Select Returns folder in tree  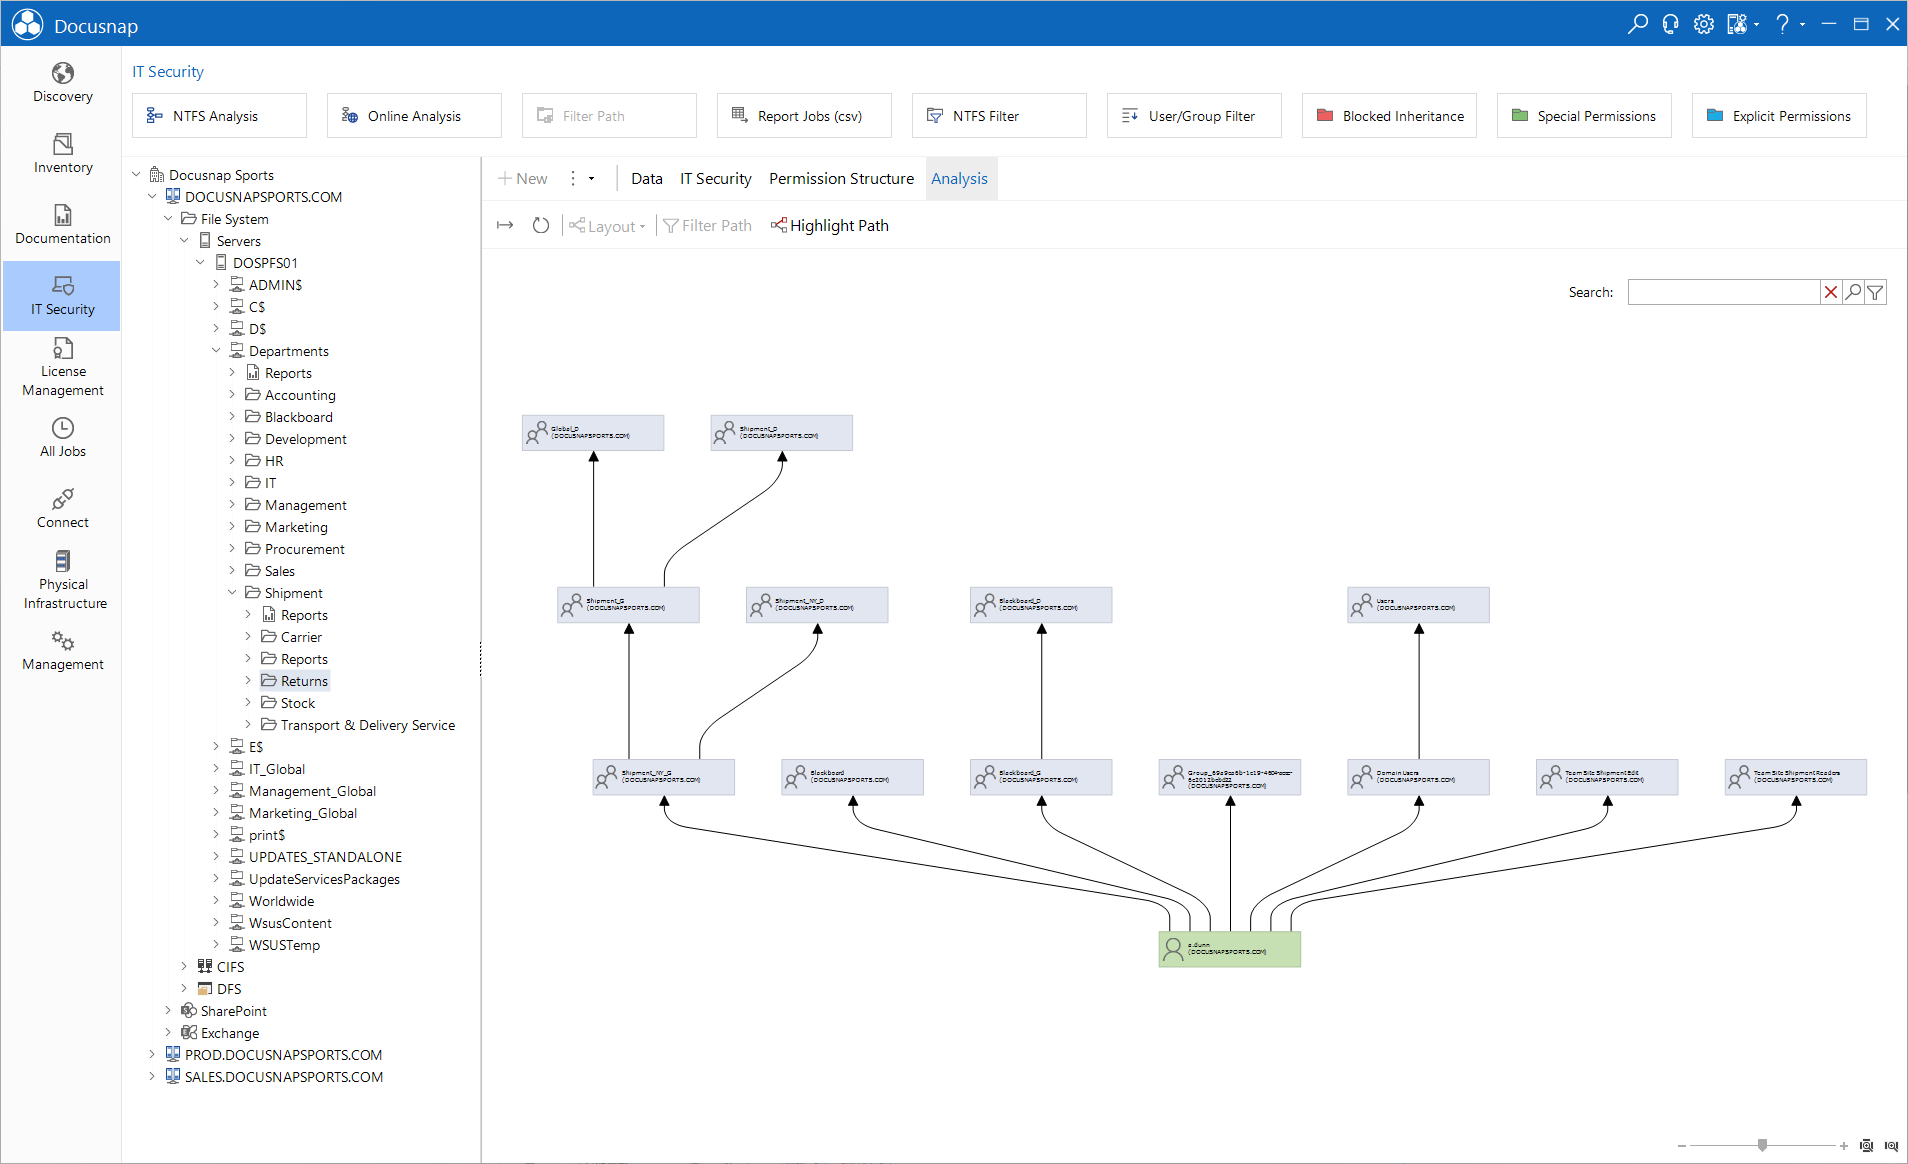tap(295, 681)
